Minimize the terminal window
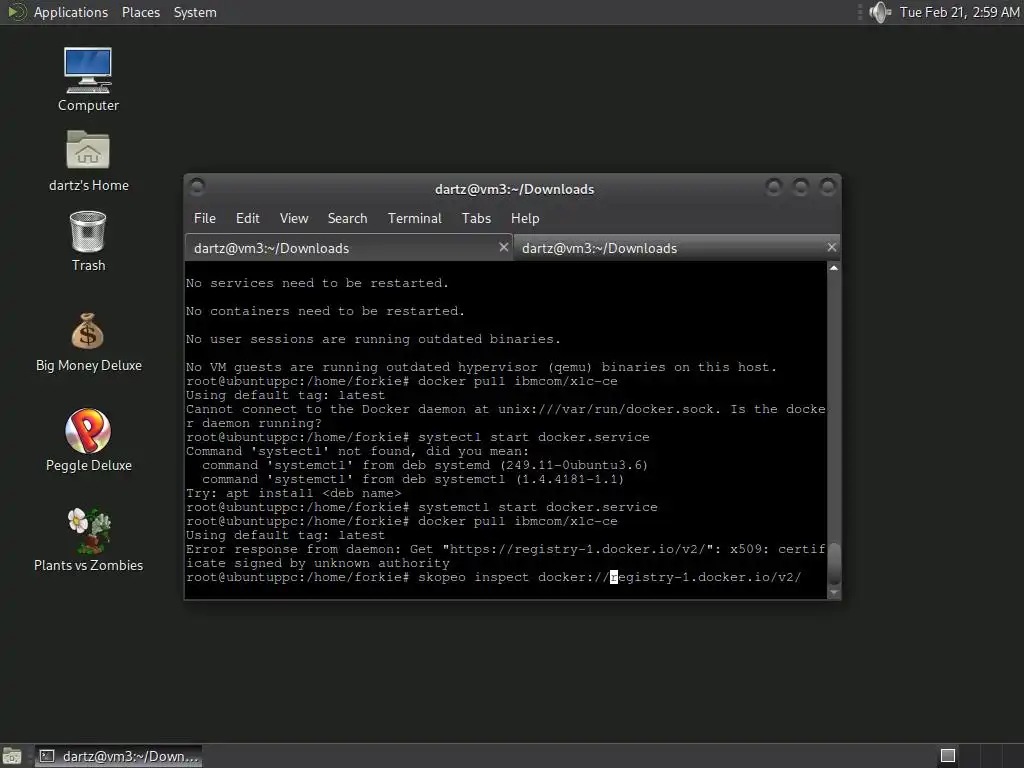 (x=774, y=187)
